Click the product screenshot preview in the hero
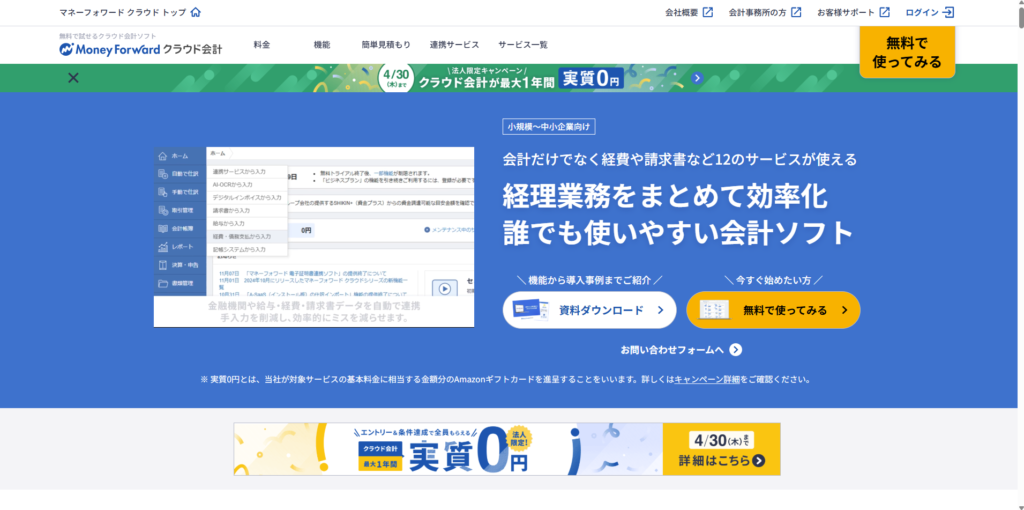Screen dimensions: 1024x510 (314, 236)
